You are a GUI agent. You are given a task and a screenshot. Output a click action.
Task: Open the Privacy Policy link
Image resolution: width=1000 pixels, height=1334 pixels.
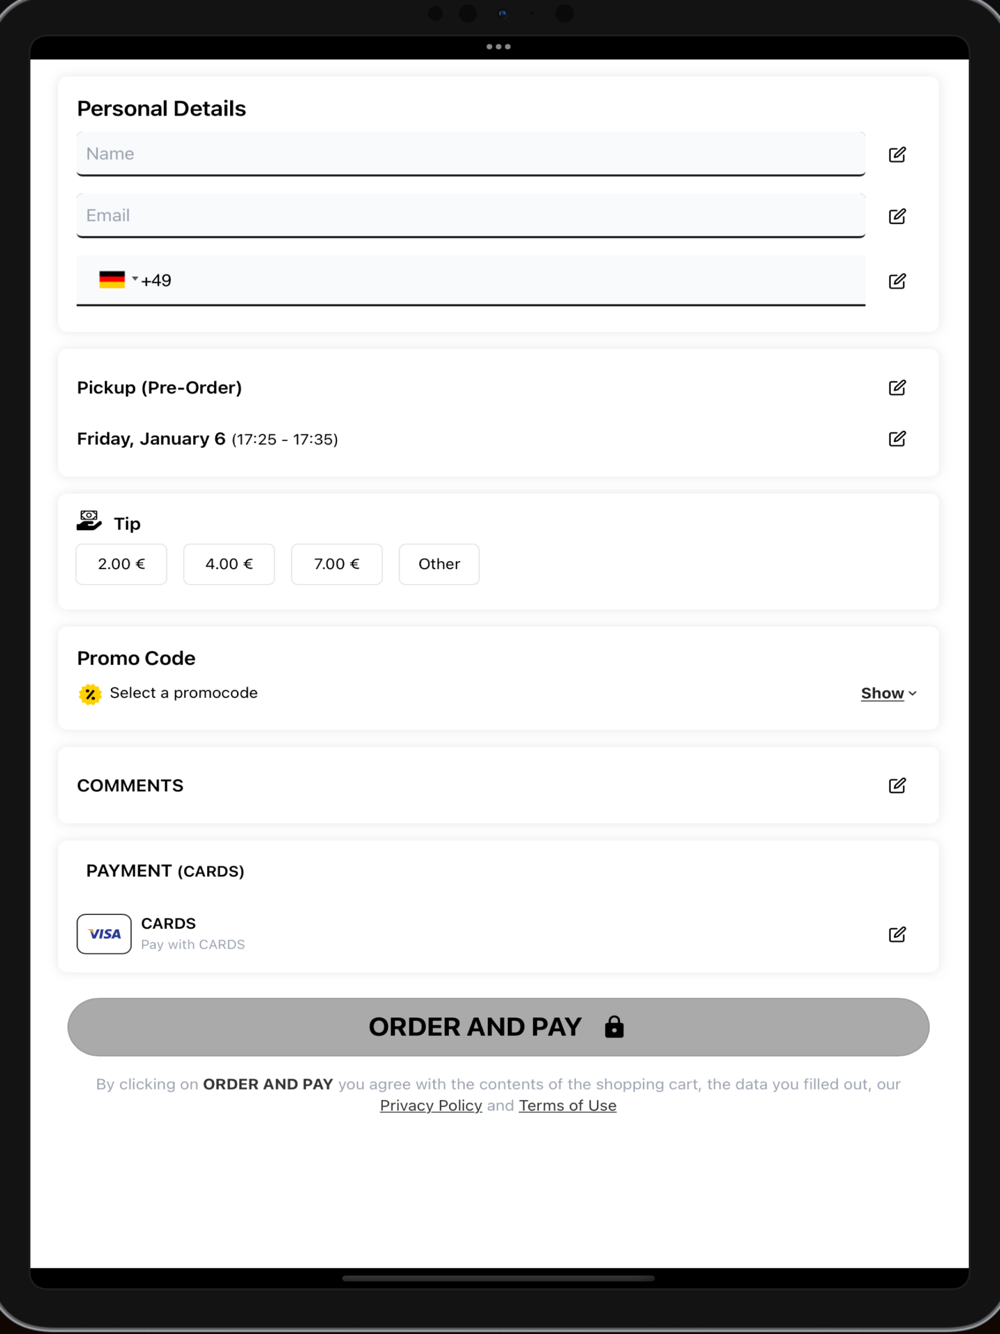431,1105
